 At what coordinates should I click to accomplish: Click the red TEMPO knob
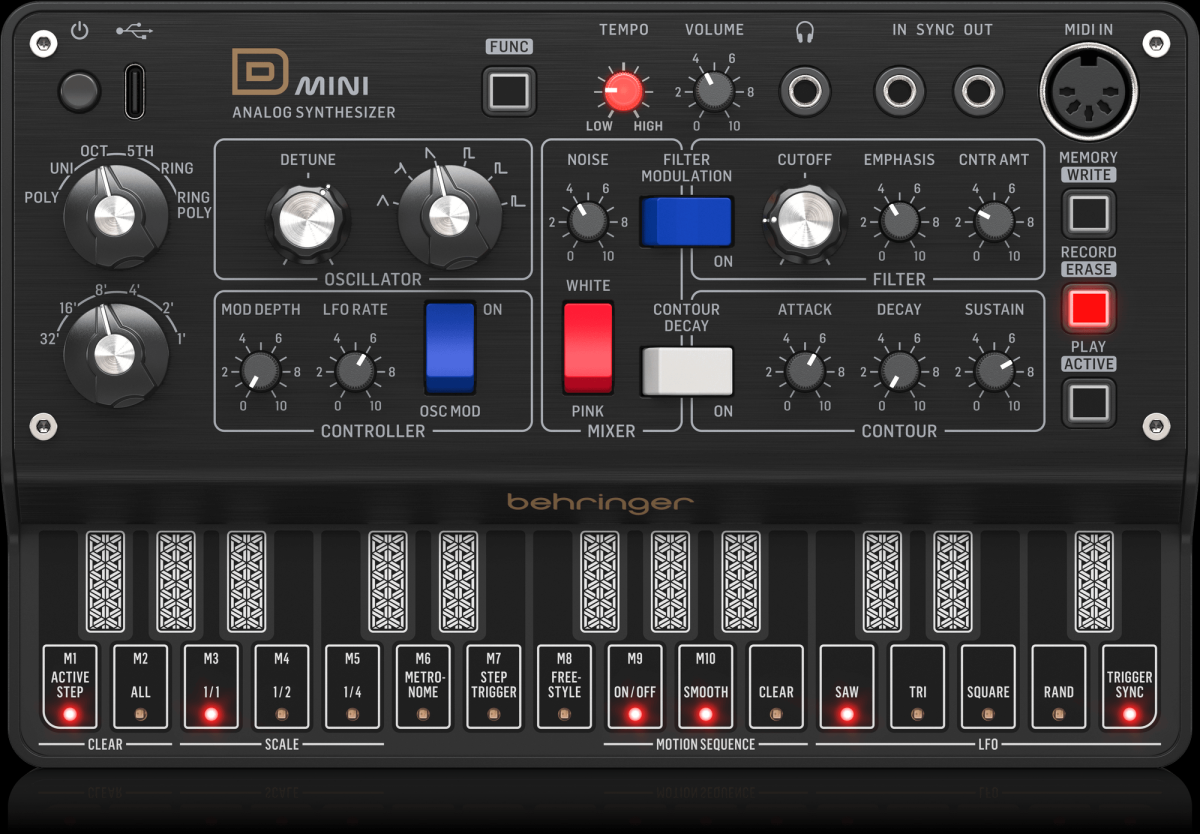pyautogui.click(x=622, y=92)
